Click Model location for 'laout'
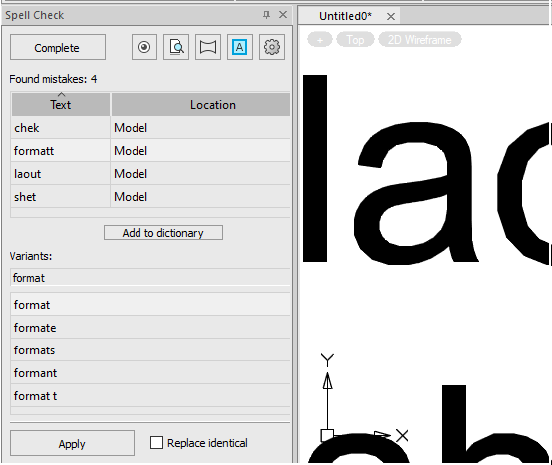Image resolution: width=552 pixels, height=465 pixels. point(201,174)
